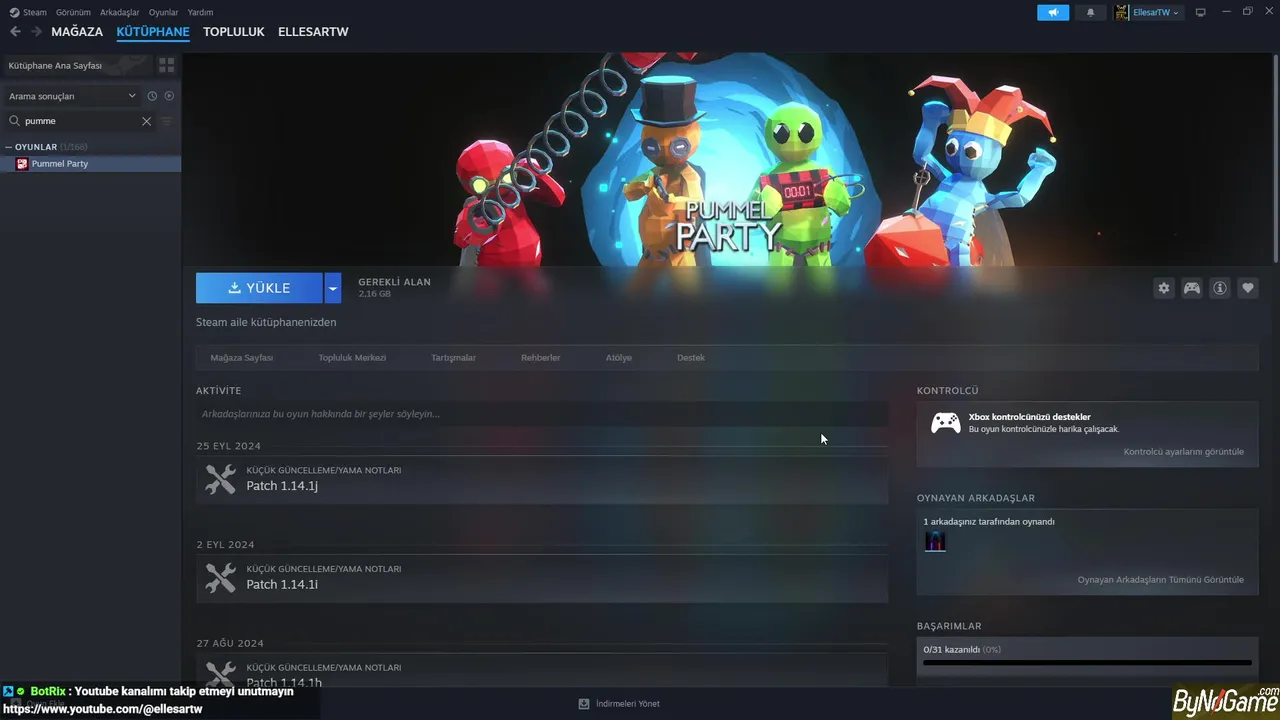This screenshot has height=720, width=1280.
Task: Open the notifications bell
Action: pyautogui.click(x=1090, y=12)
